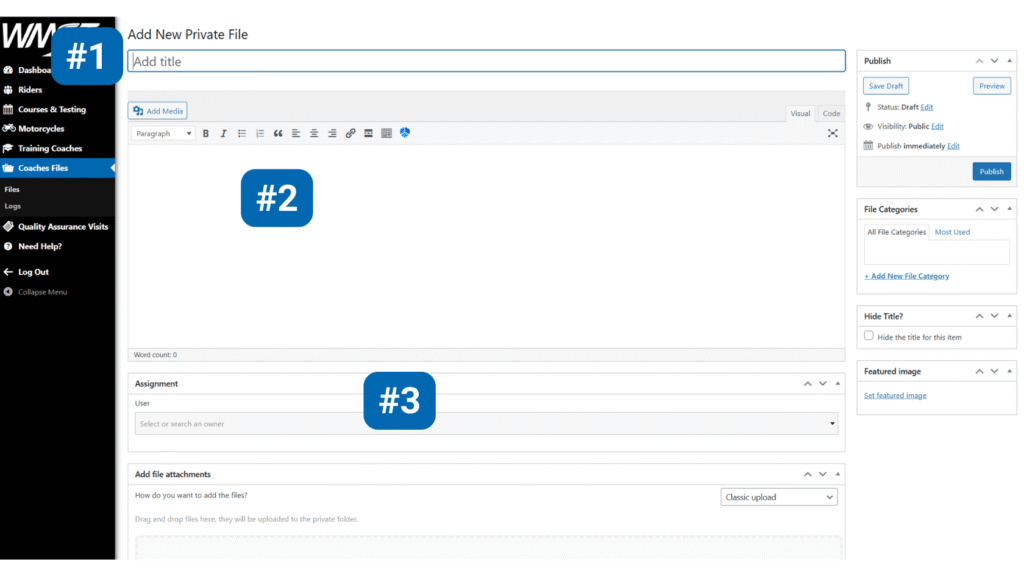Click the insert link icon

click(350, 133)
